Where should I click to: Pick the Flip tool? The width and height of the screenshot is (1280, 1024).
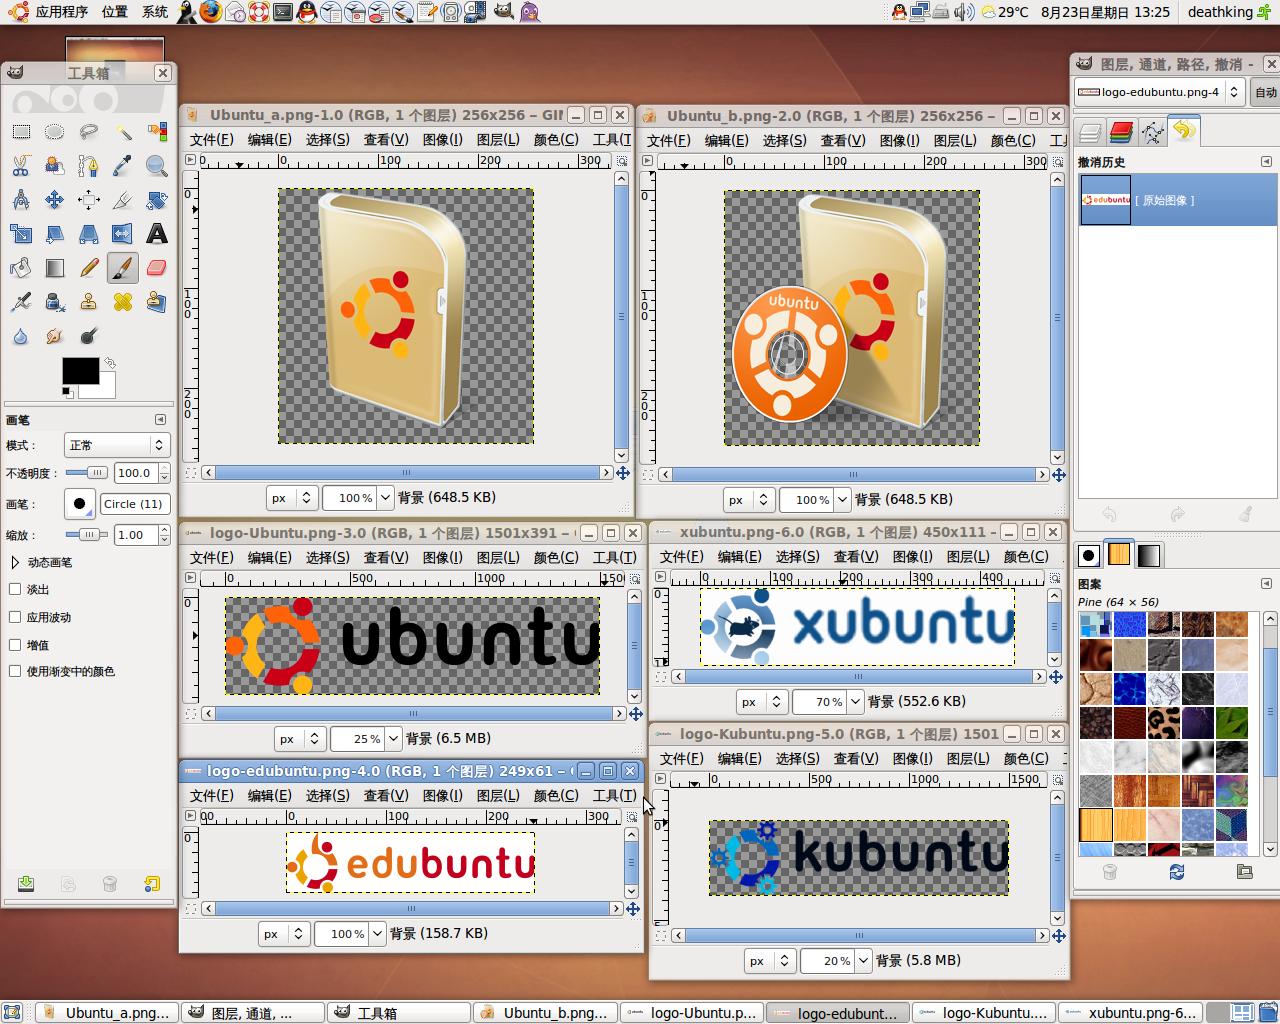[x=123, y=234]
